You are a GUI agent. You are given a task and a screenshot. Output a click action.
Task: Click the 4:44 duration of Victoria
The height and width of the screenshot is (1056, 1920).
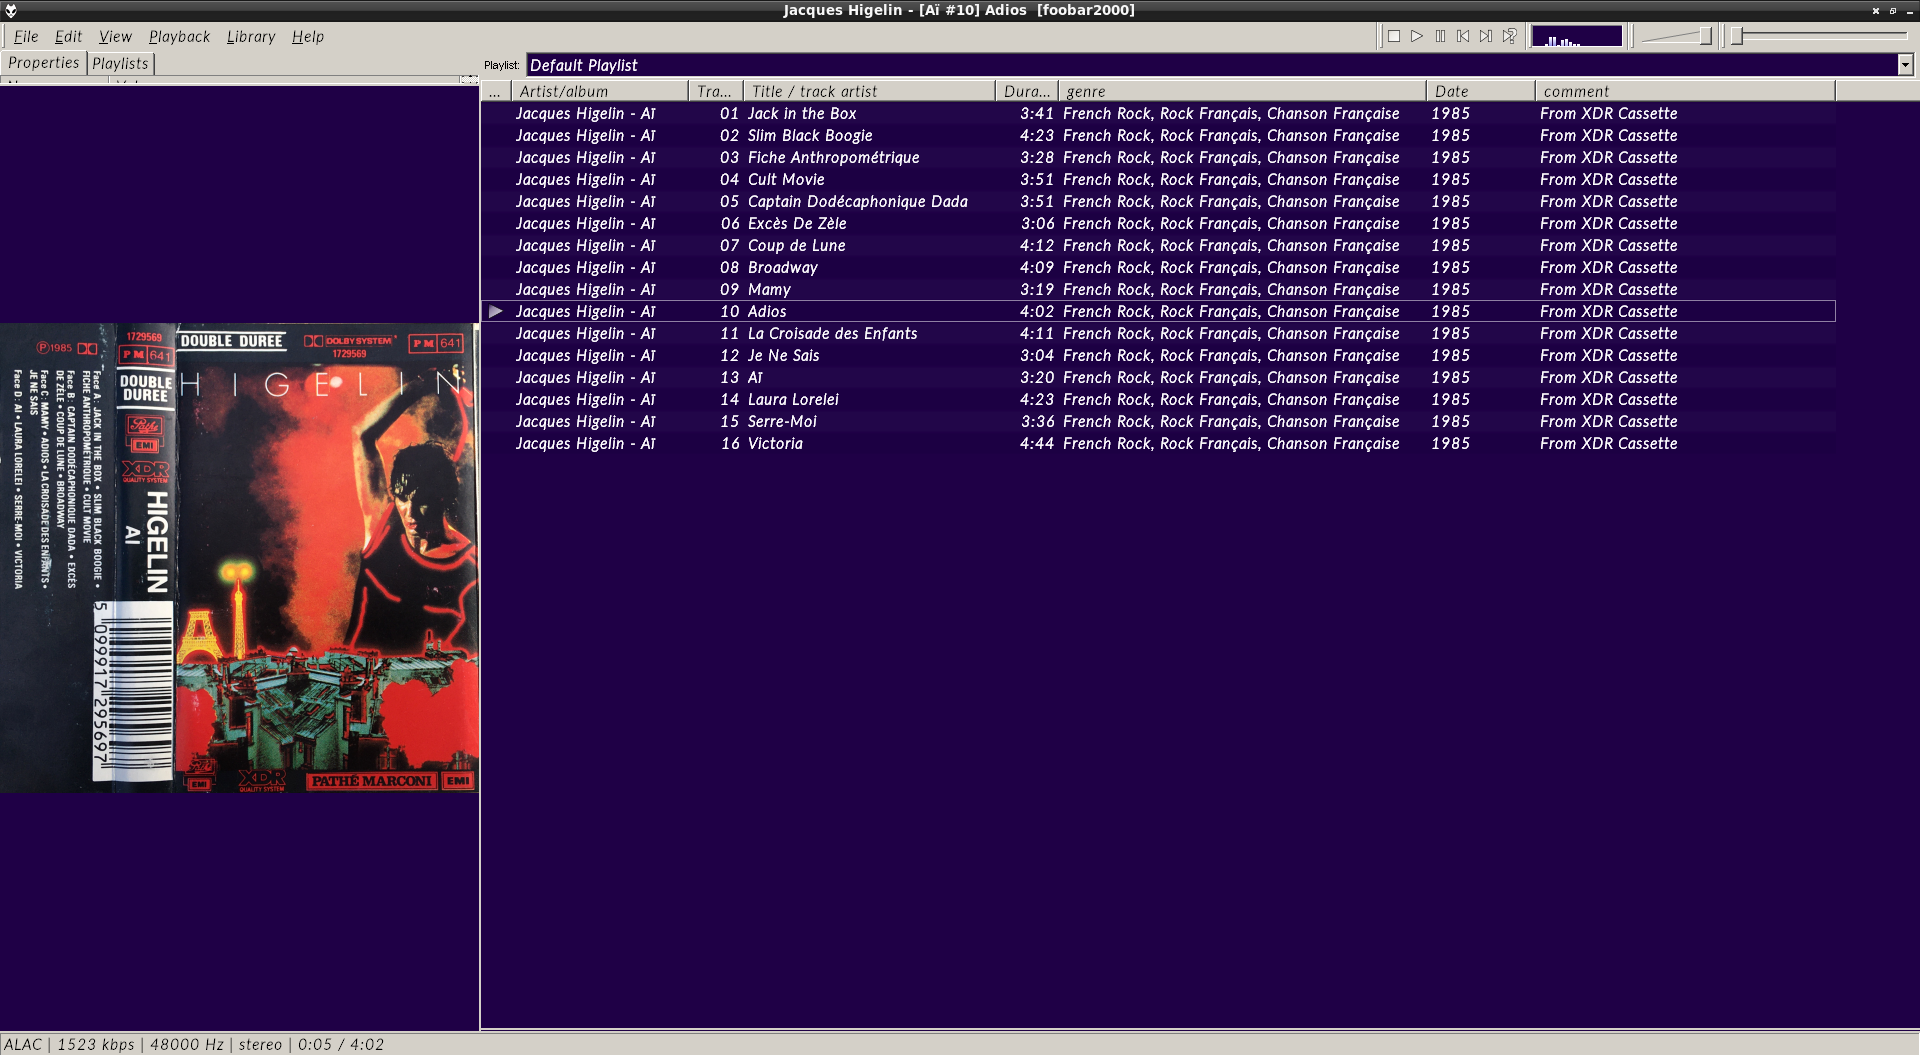click(x=1037, y=444)
